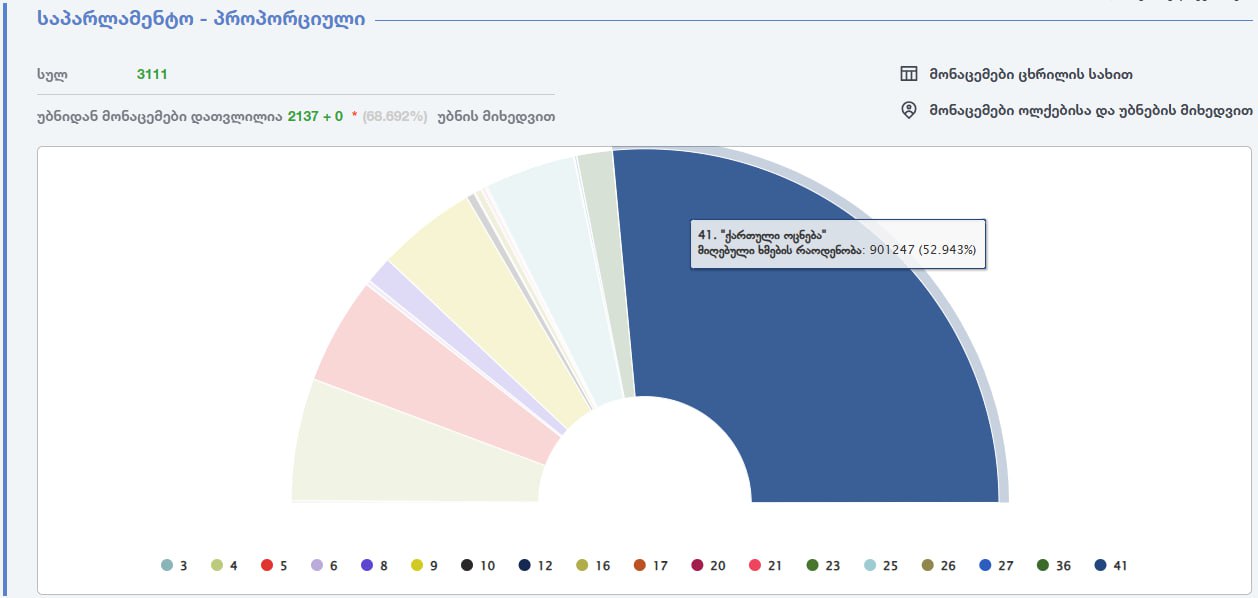The width and height of the screenshot is (1258, 598).
Task: Toggle legend entry number 26
Action: (939, 565)
